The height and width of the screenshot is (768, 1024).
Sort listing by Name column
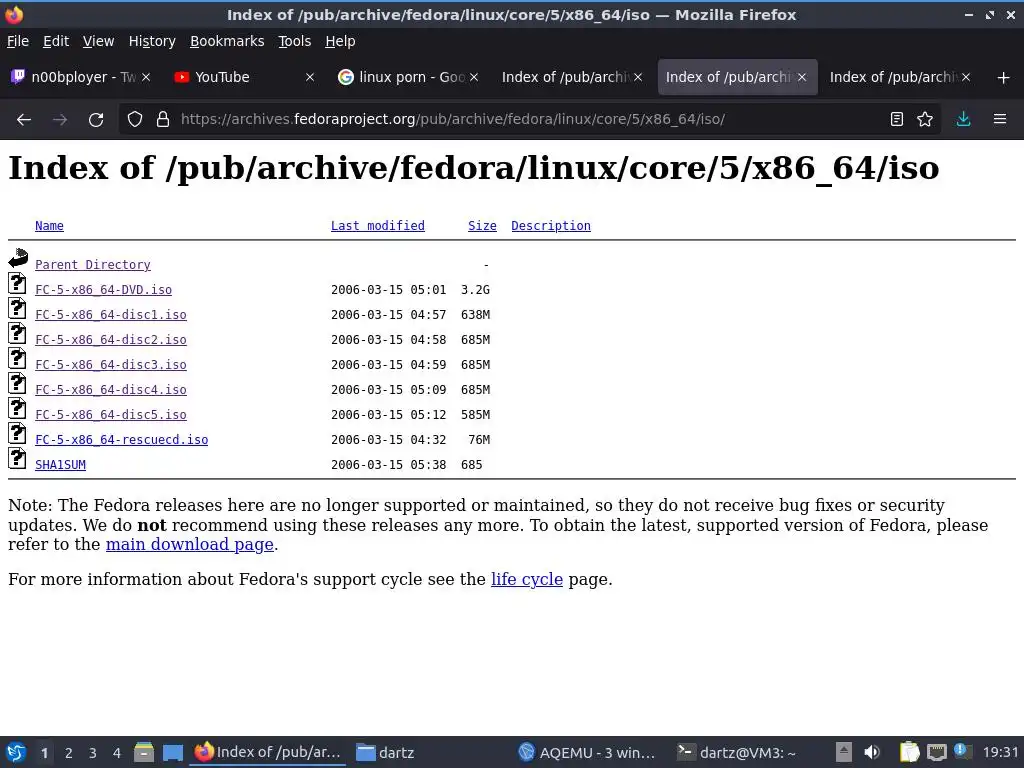pos(49,226)
